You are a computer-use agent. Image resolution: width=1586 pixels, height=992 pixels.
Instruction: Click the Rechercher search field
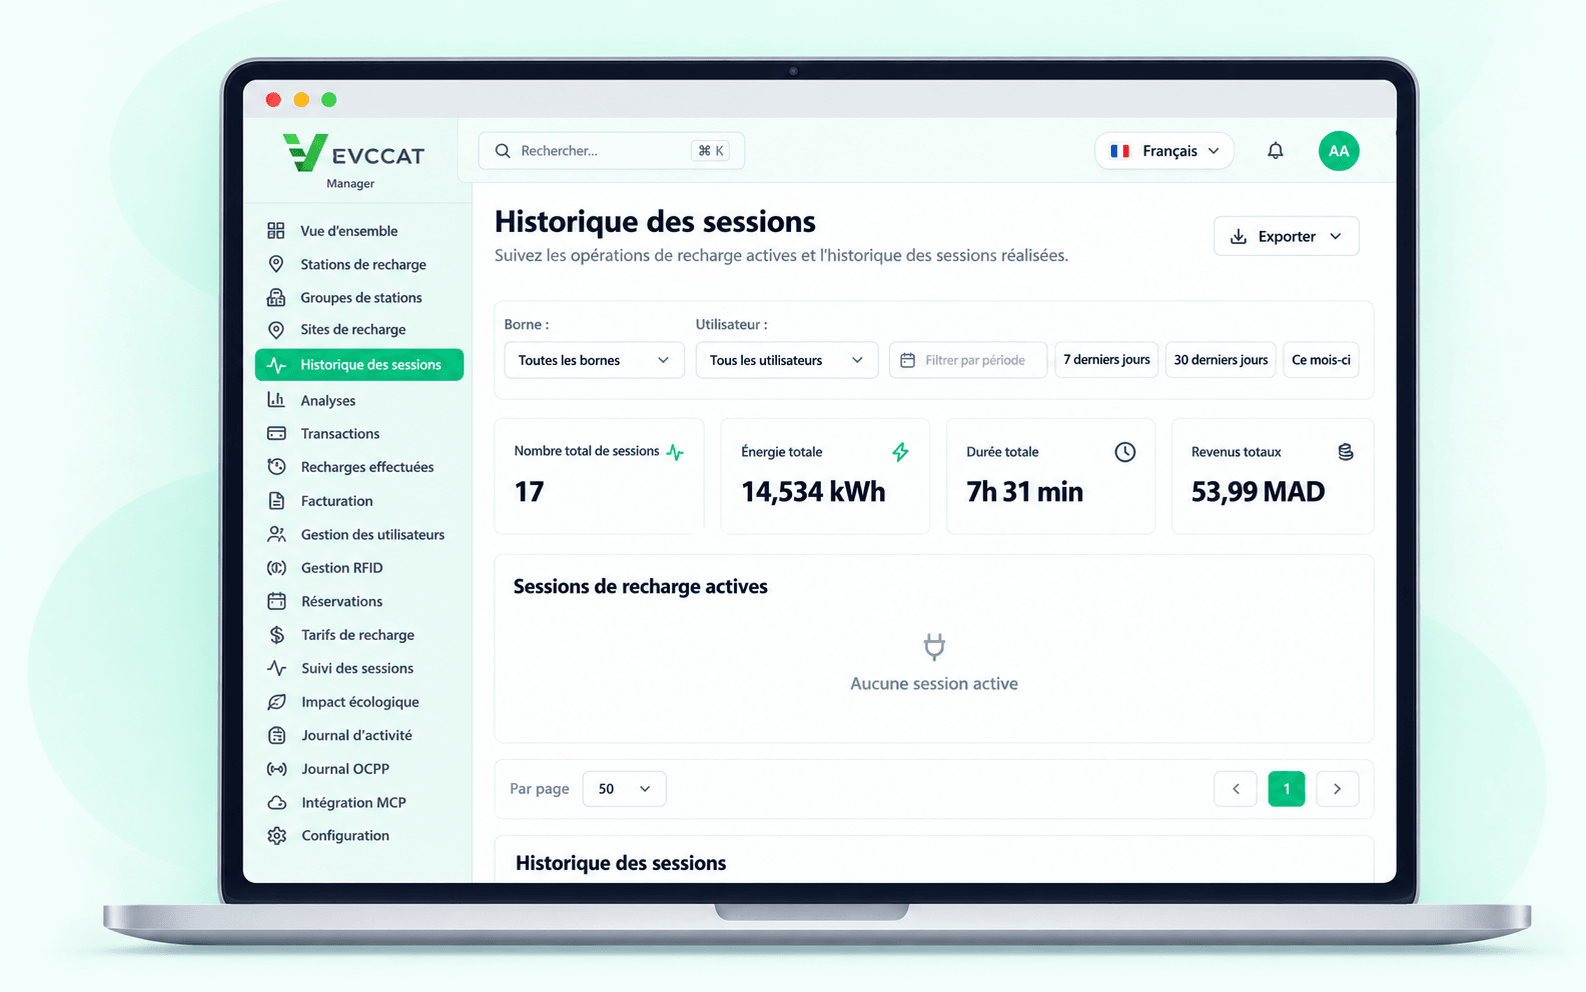click(611, 151)
